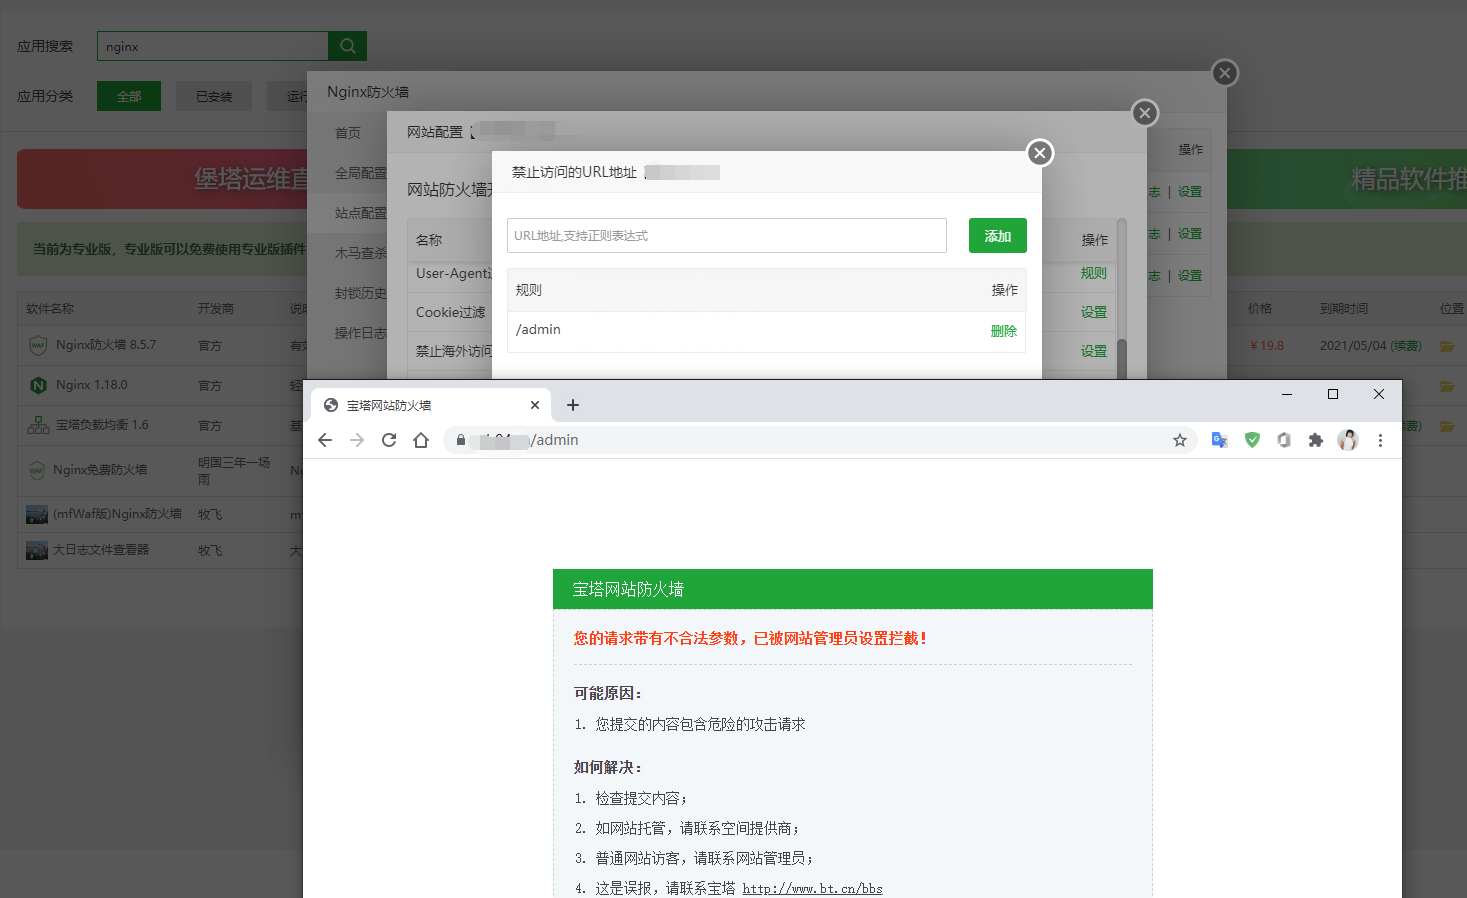Open 操作日志 in Nginx防火墙 sidebar
The image size is (1467, 898).
tap(360, 333)
